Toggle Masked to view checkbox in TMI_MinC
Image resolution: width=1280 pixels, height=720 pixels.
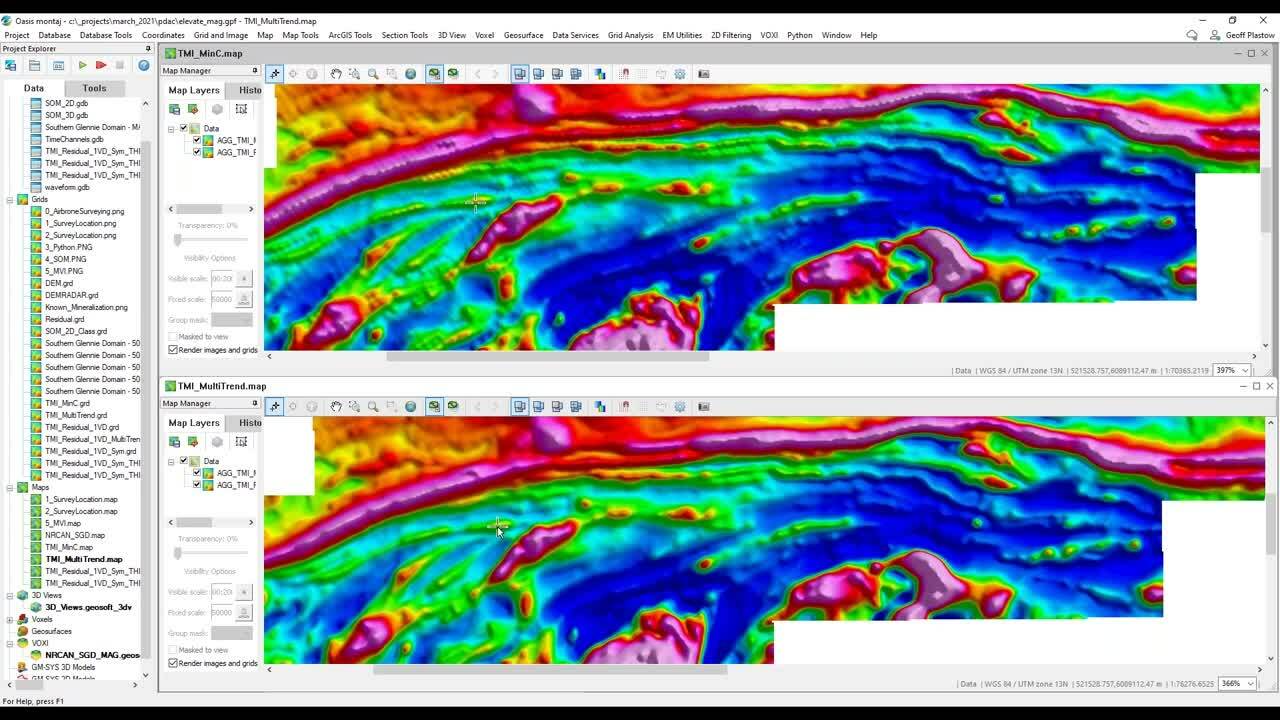pos(173,337)
